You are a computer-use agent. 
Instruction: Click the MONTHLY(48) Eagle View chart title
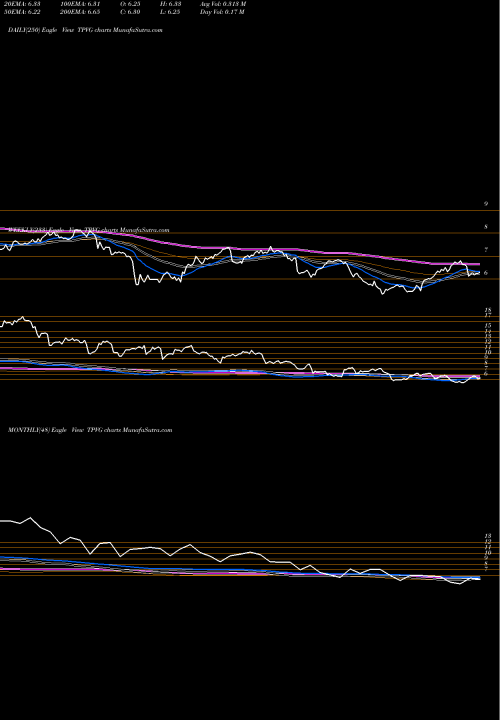(x=90, y=430)
